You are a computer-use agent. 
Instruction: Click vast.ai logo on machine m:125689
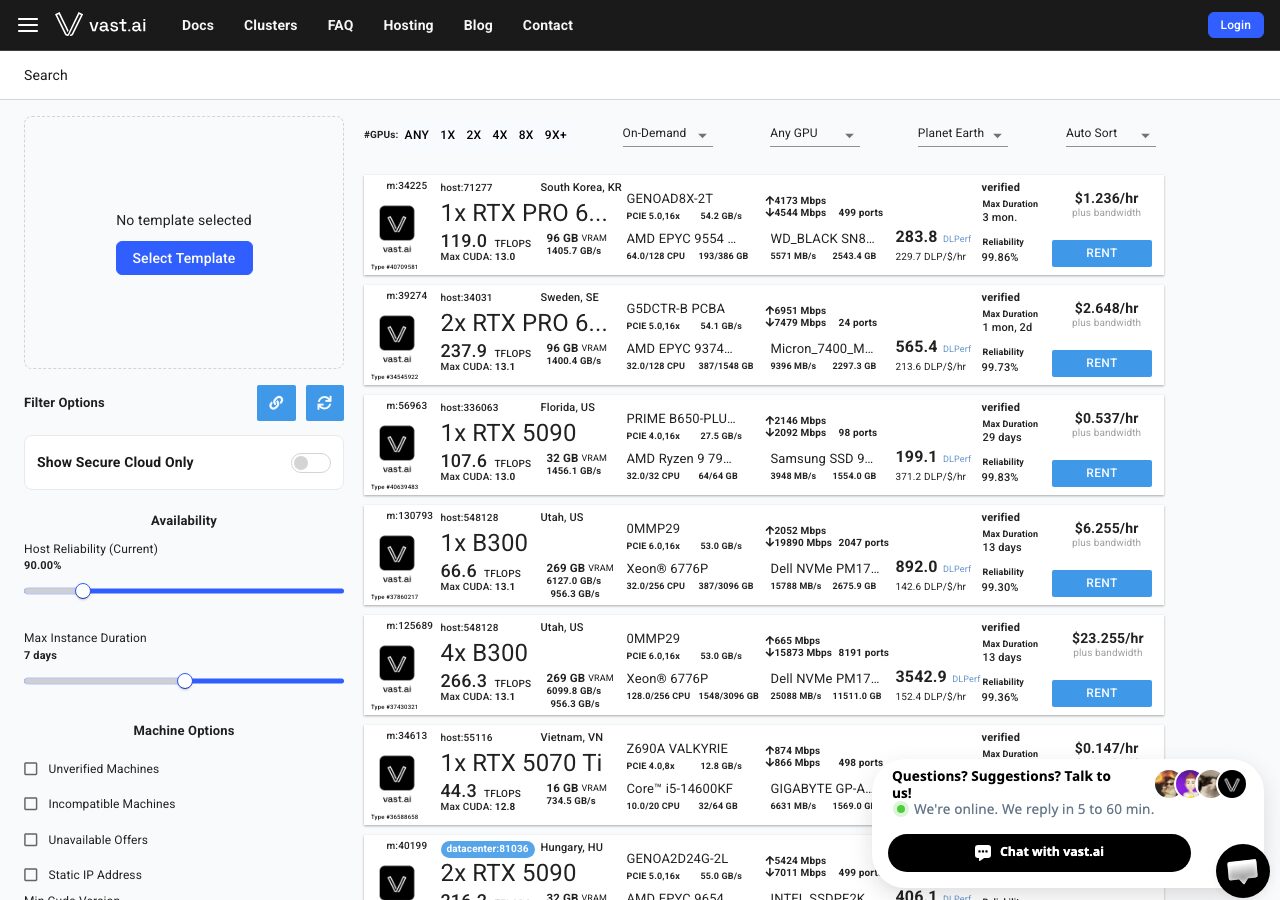click(397, 663)
